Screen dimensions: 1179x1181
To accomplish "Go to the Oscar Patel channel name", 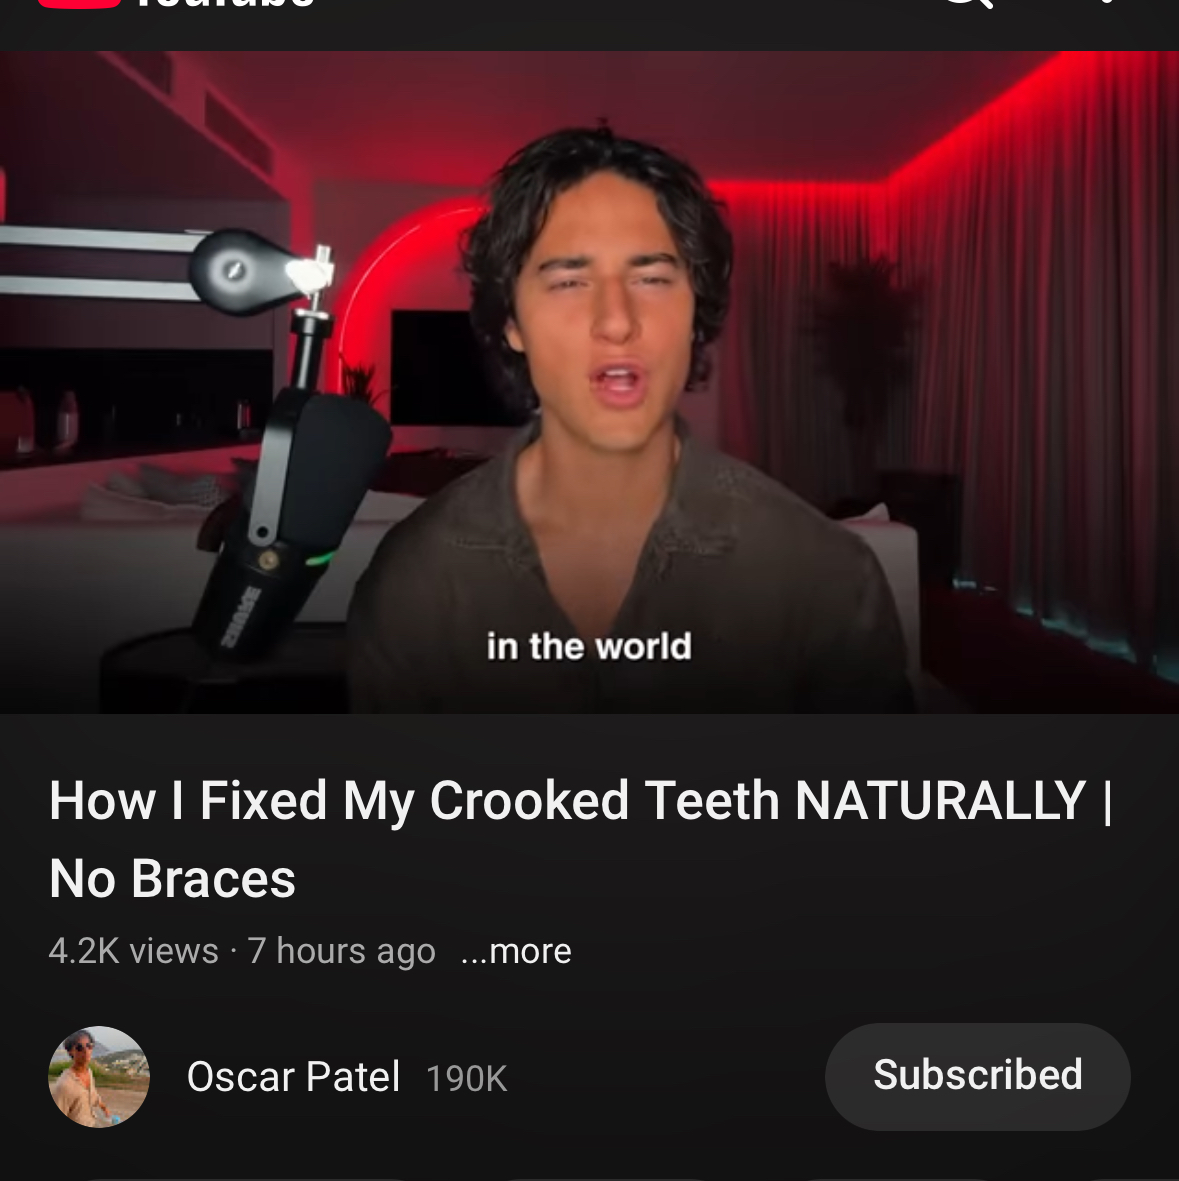I will pos(293,1077).
